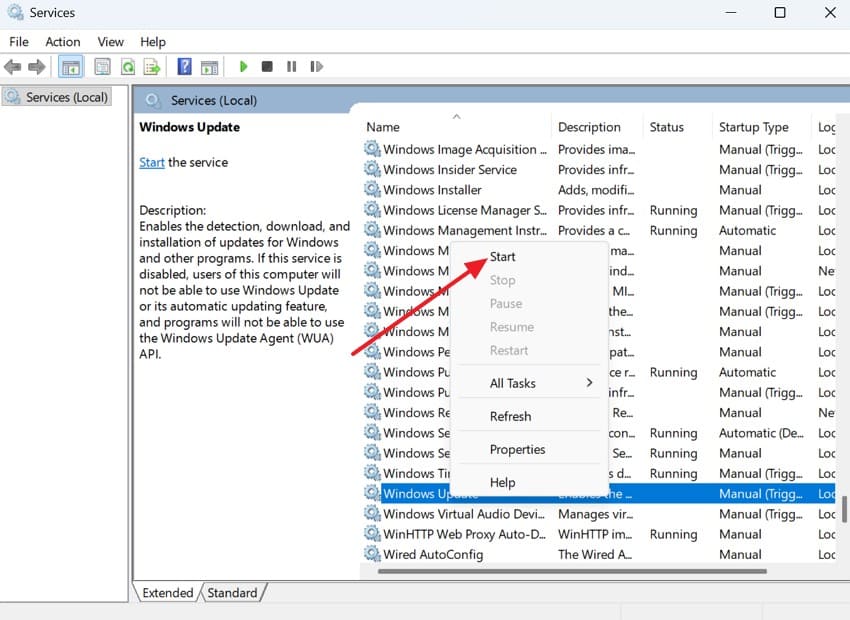Viewport: 850px width, 620px height.
Task: Expand All Tasks submenu in context menu
Action: tap(529, 383)
